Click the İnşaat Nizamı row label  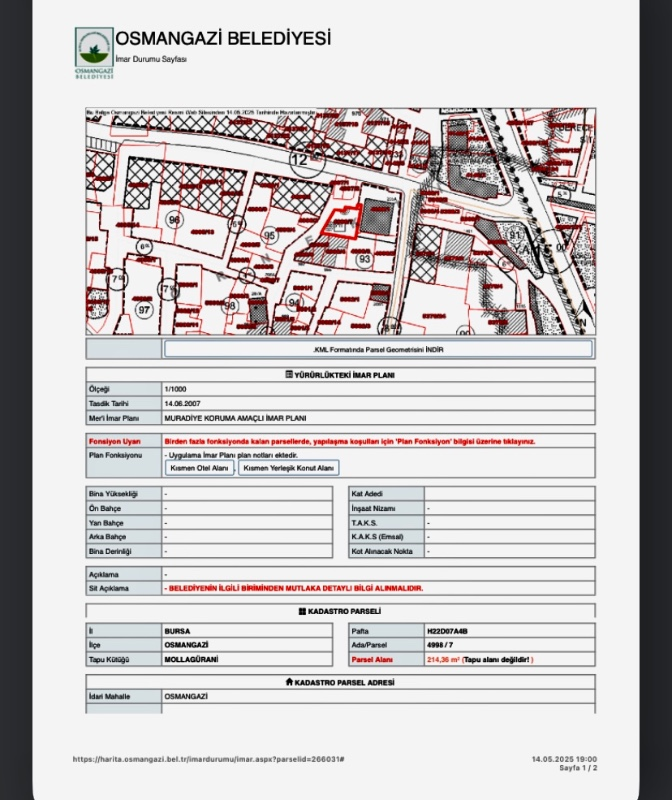pos(373,509)
